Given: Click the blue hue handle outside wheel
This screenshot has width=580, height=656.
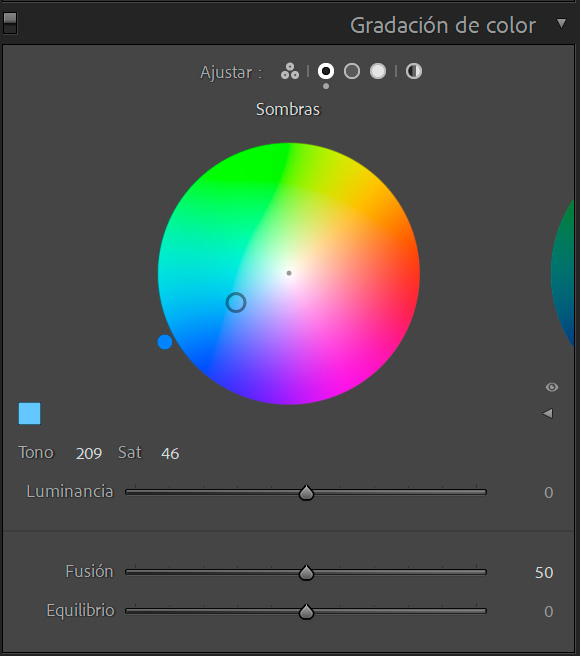Looking at the screenshot, I should point(165,342).
